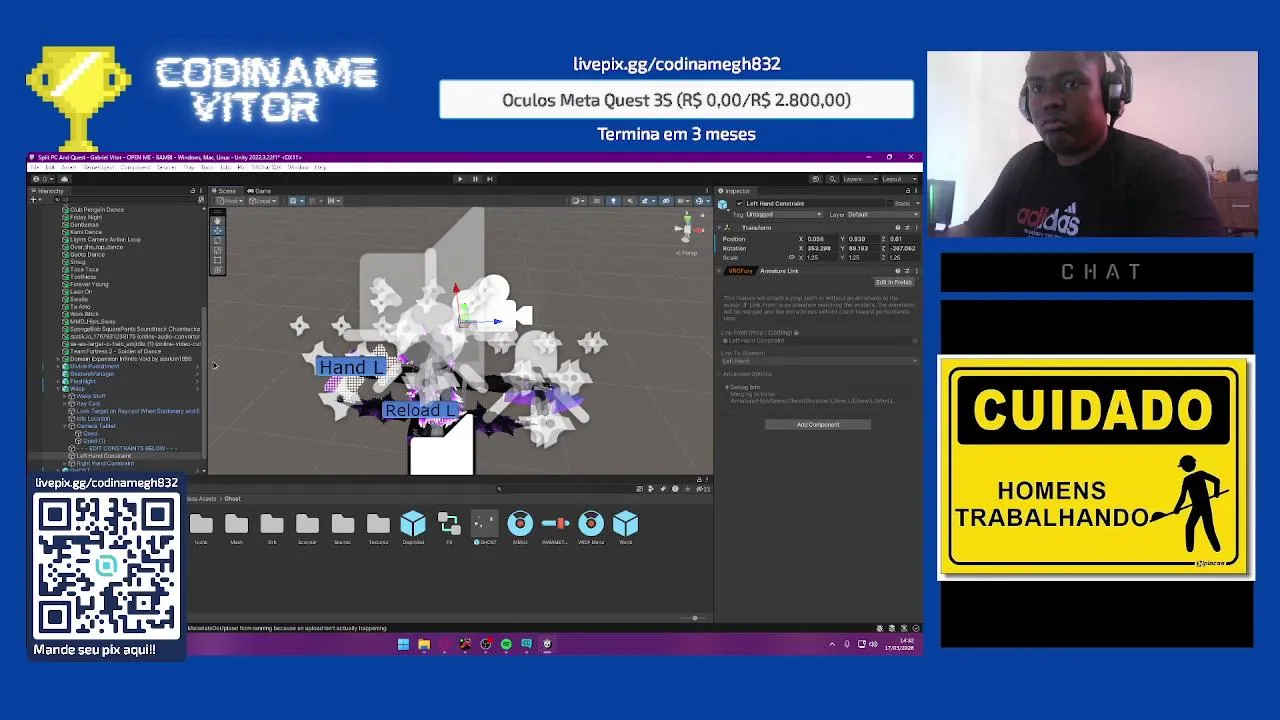
Task: Open Undo History from the toolbar
Action: pyautogui.click(x=816, y=179)
